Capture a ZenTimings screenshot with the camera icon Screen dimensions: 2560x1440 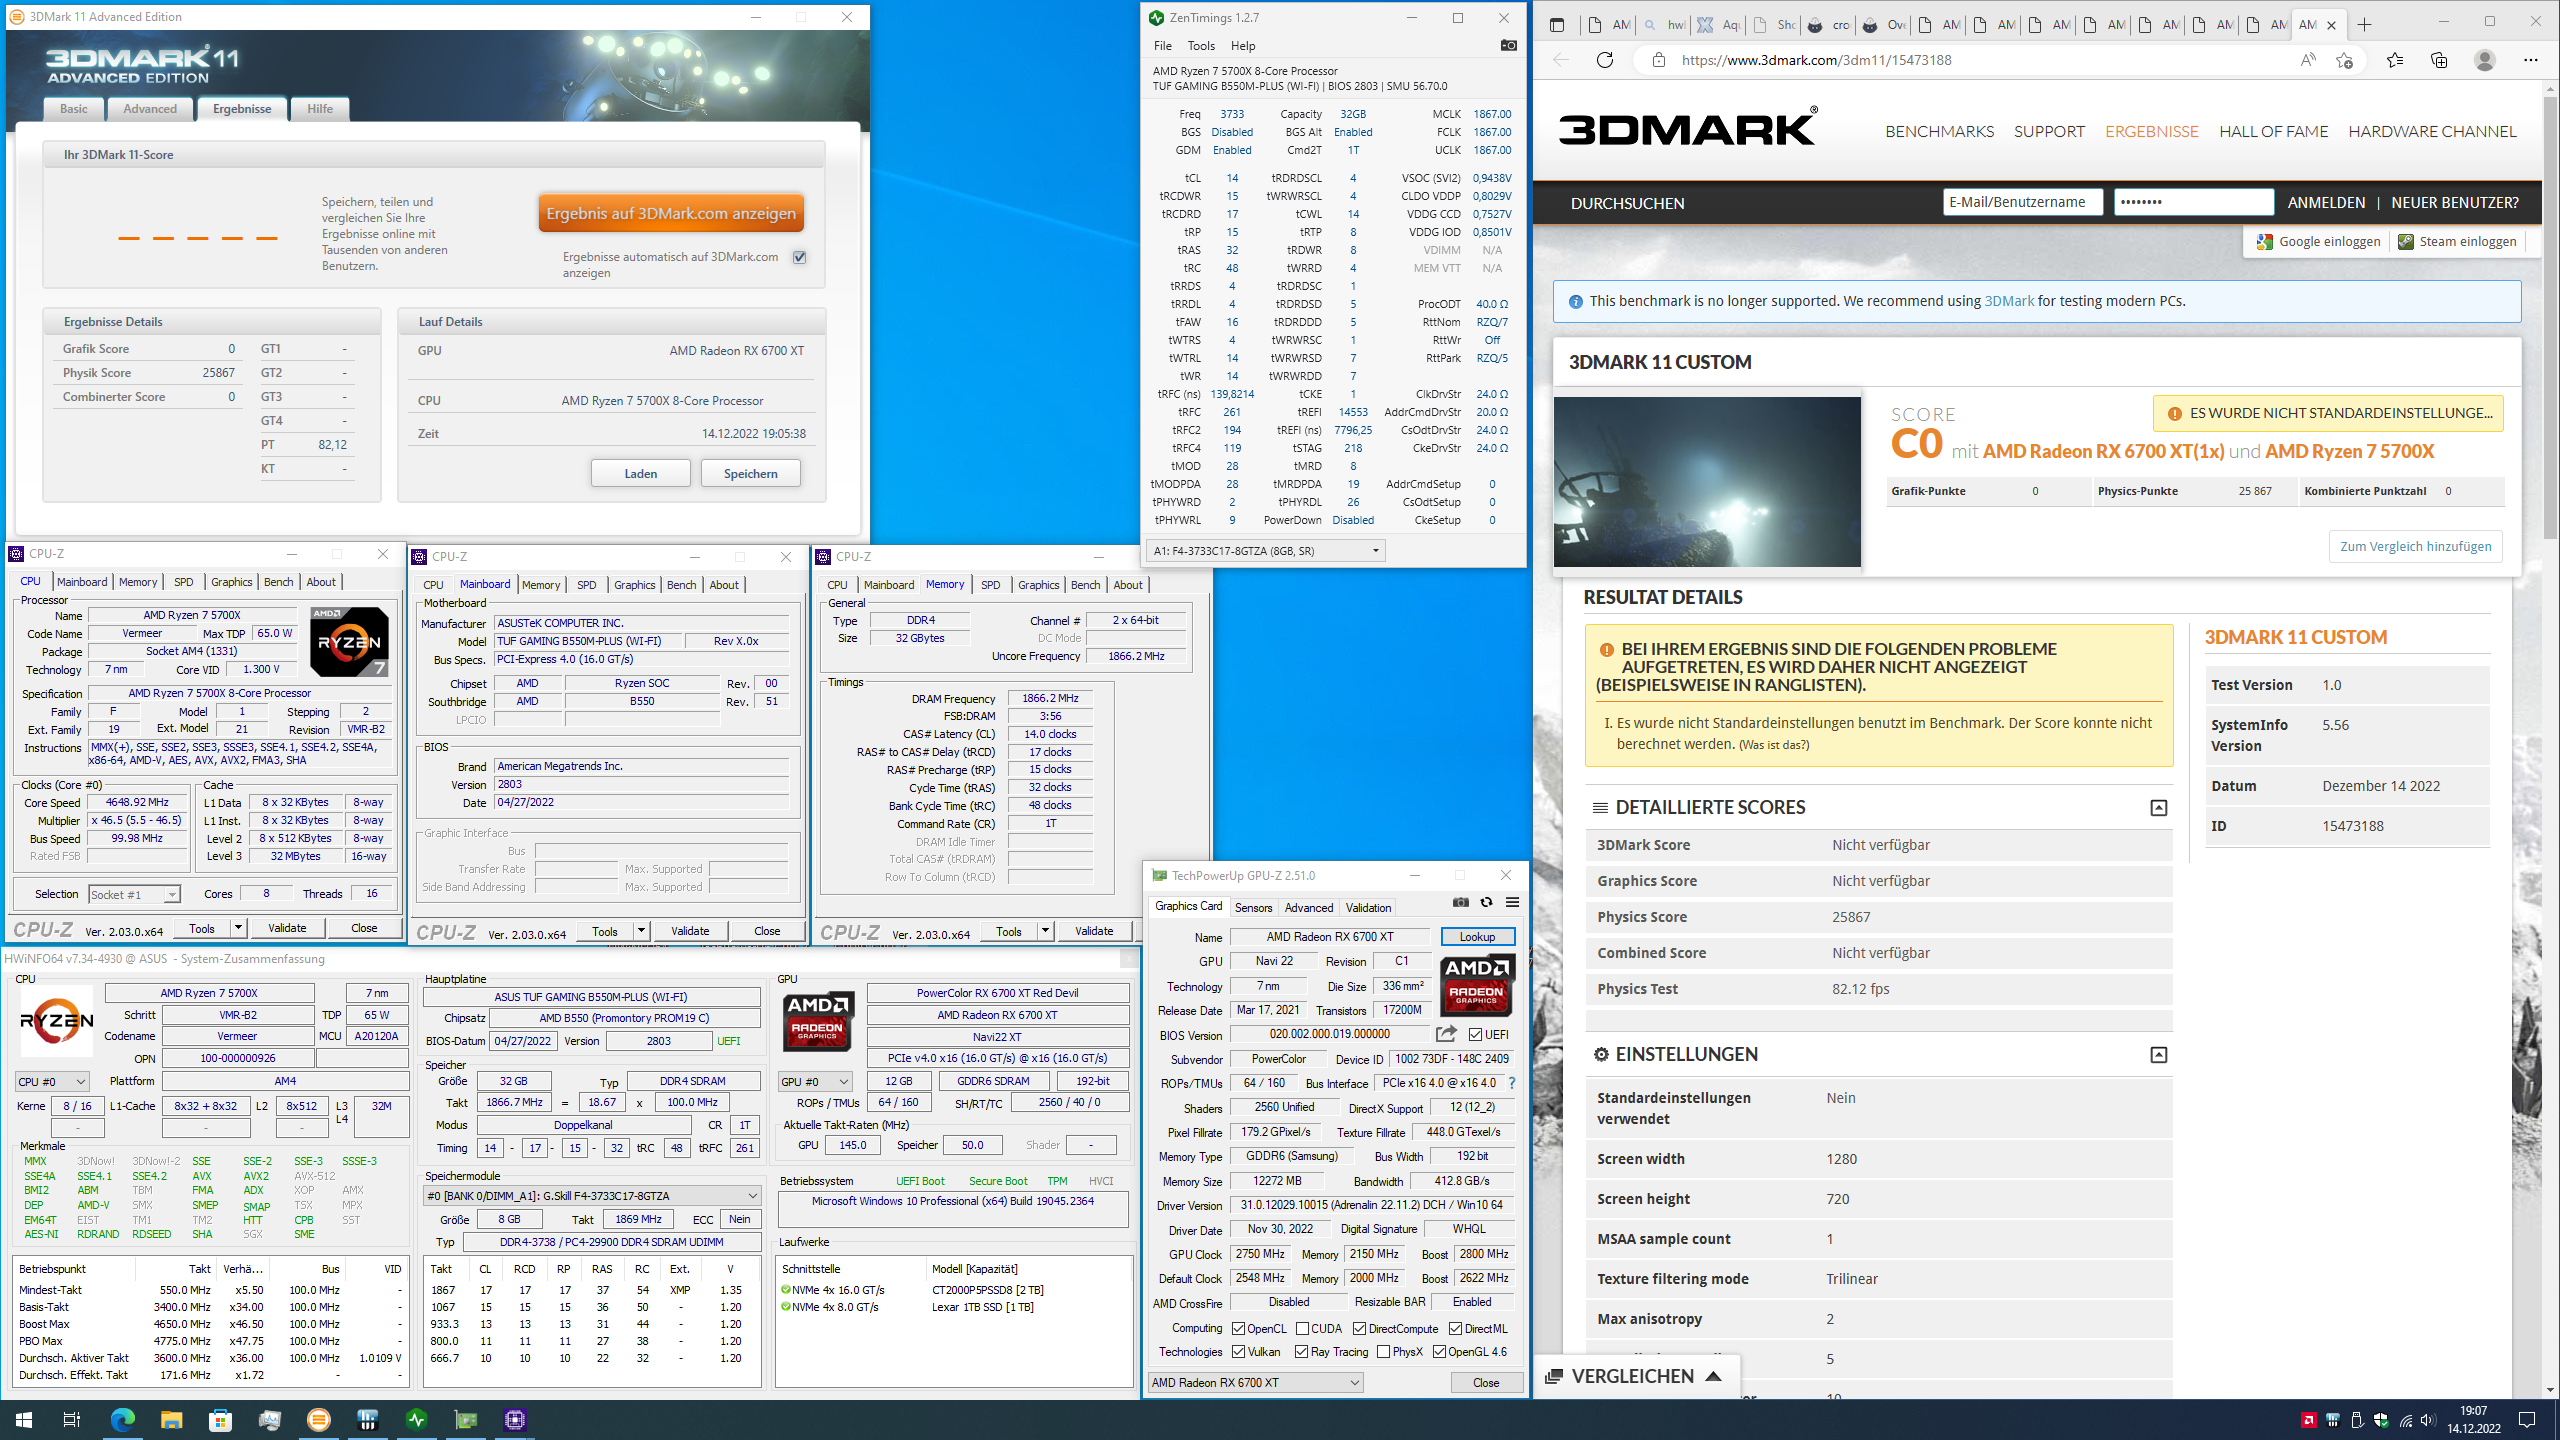click(x=1509, y=46)
